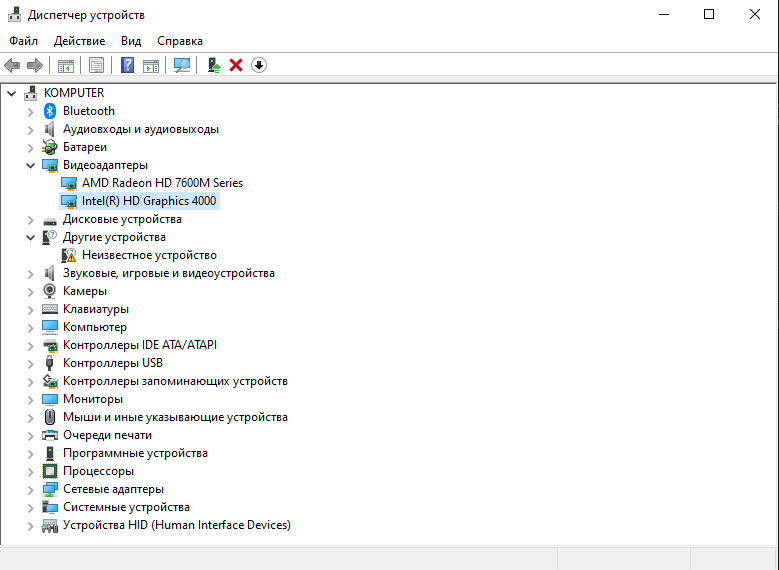Select Устройства HID (Human Interface Devices)
This screenshot has height=570, width=779.
click(177, 525)
